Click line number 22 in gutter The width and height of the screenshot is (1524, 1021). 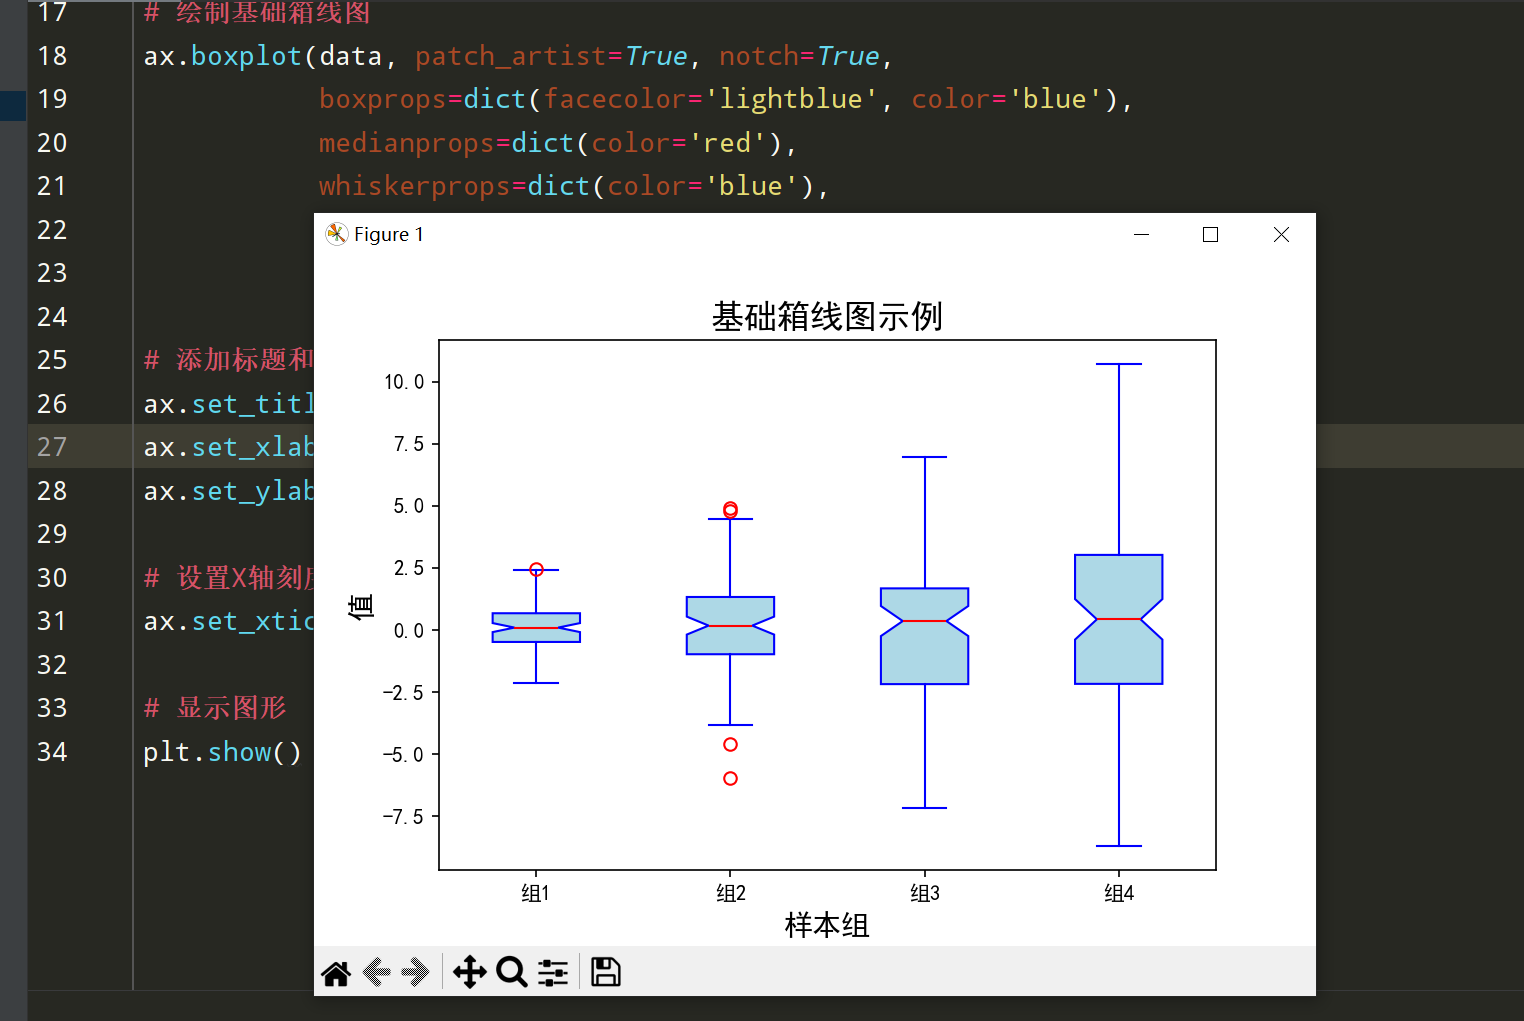click(x=52, y=230)
